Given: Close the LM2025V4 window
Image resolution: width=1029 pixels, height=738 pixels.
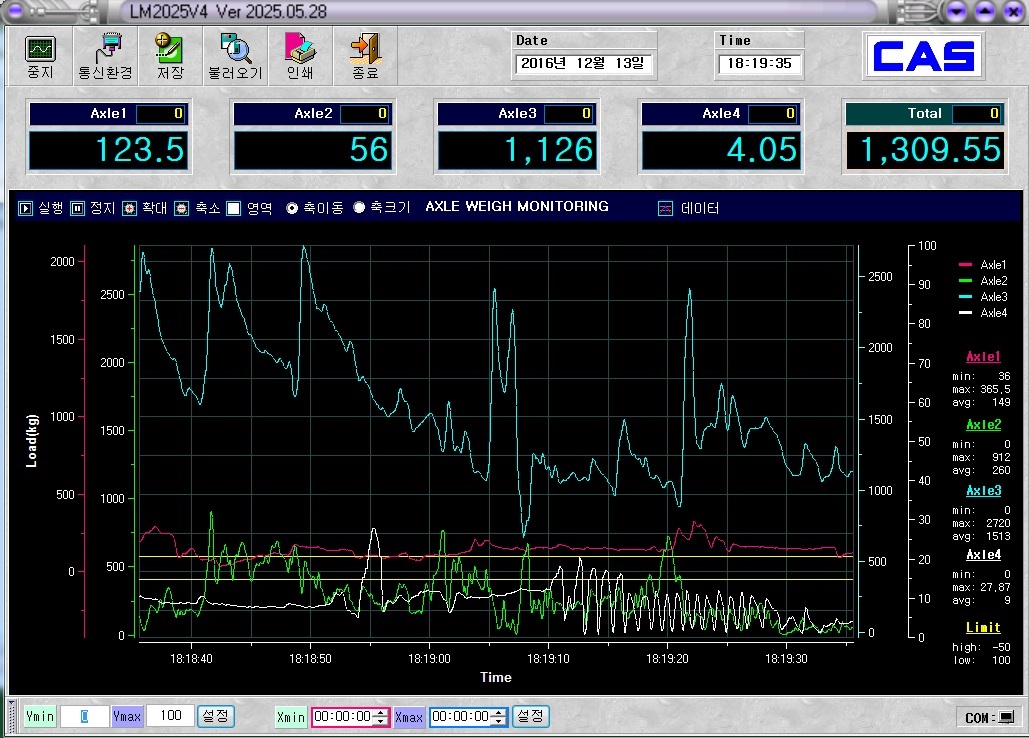Looking at the screenshot, I should [1013, 10].
